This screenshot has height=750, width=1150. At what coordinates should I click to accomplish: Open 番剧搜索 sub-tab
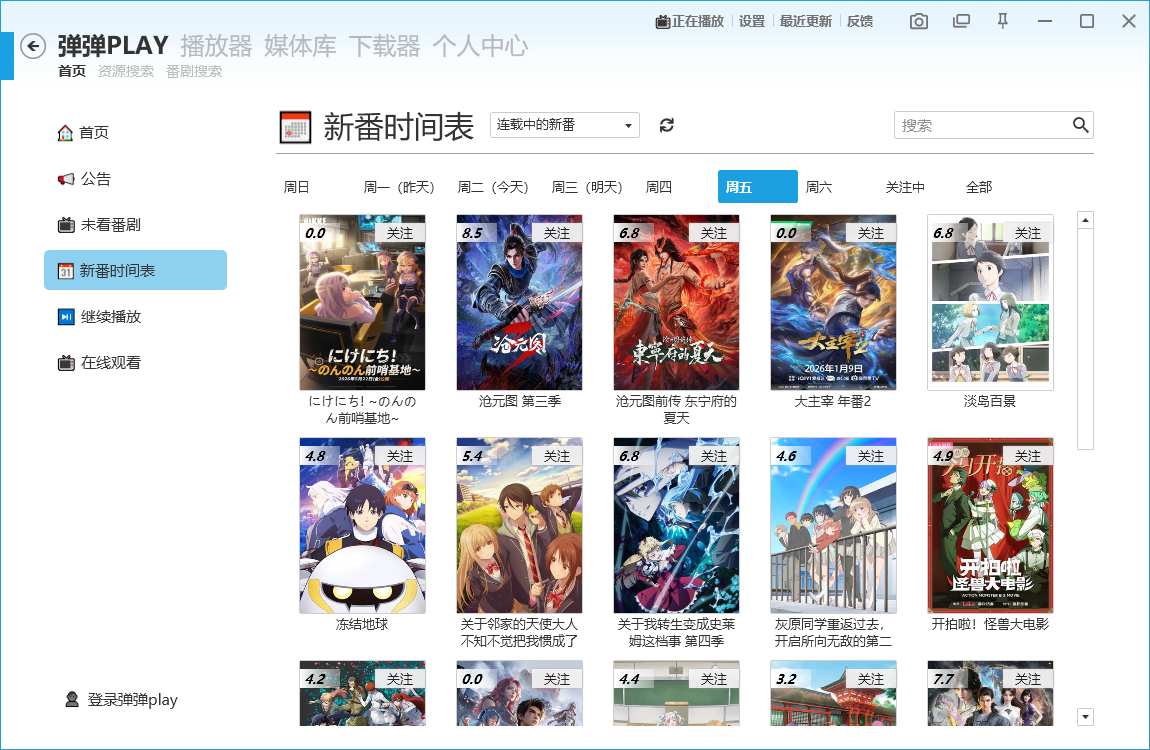[194, 71]
